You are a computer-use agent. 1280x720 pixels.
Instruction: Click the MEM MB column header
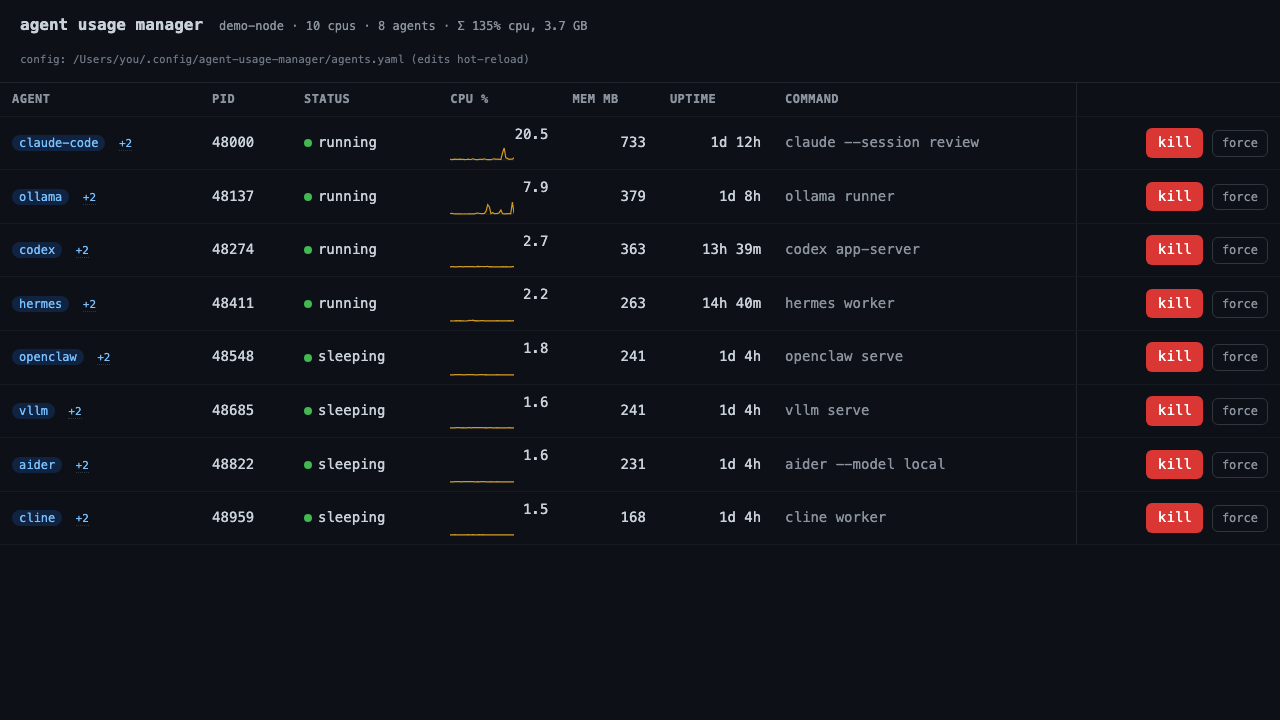tap(595, 99)
